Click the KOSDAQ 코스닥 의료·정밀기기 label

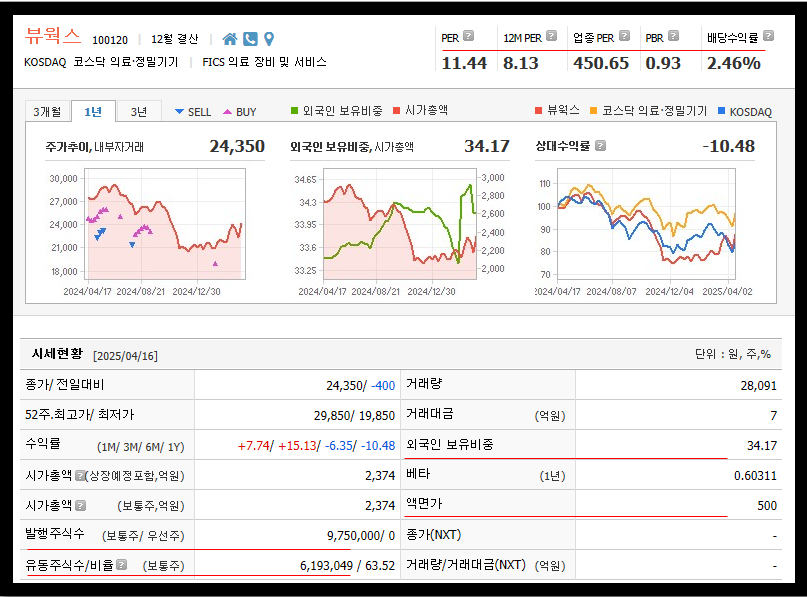point(101,62)
